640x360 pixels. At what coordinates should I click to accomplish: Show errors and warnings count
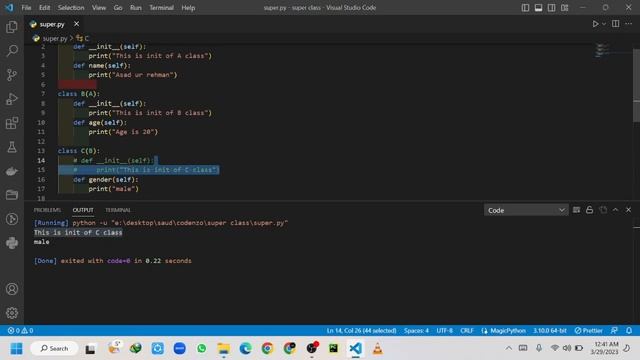tap(20, 330)
